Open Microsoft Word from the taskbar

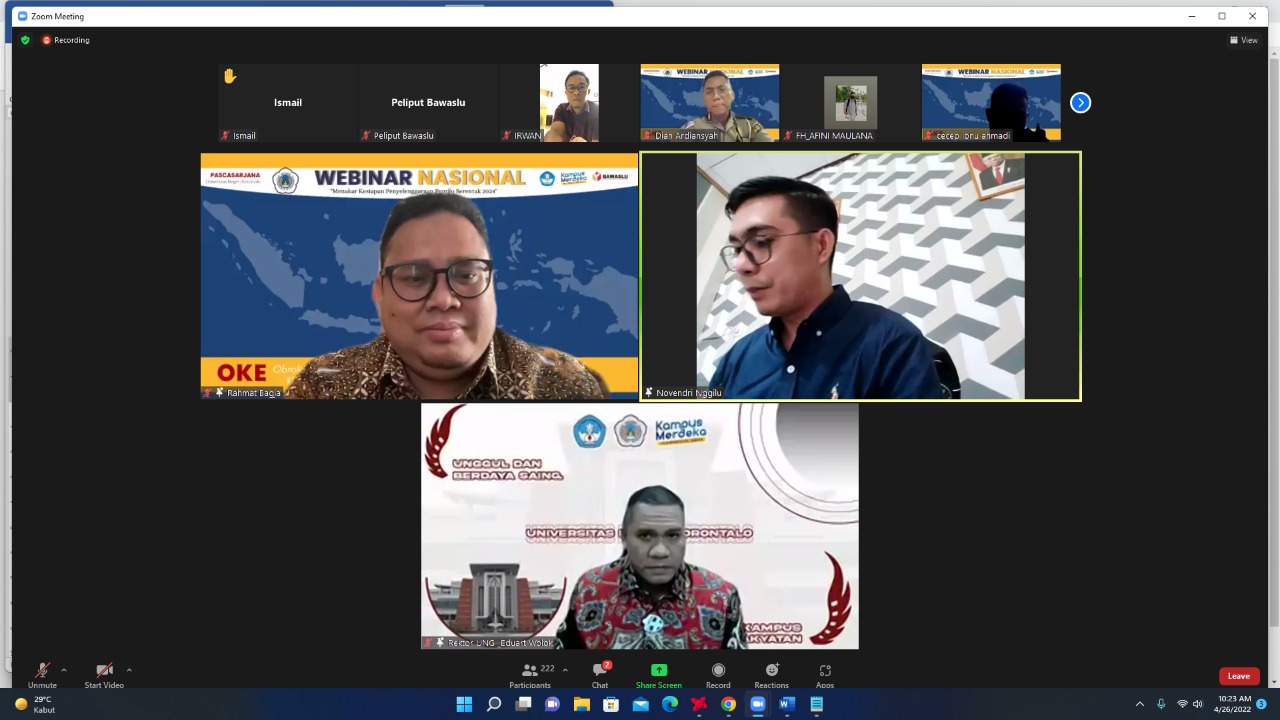pyautogui.click(x=787, y=704)
